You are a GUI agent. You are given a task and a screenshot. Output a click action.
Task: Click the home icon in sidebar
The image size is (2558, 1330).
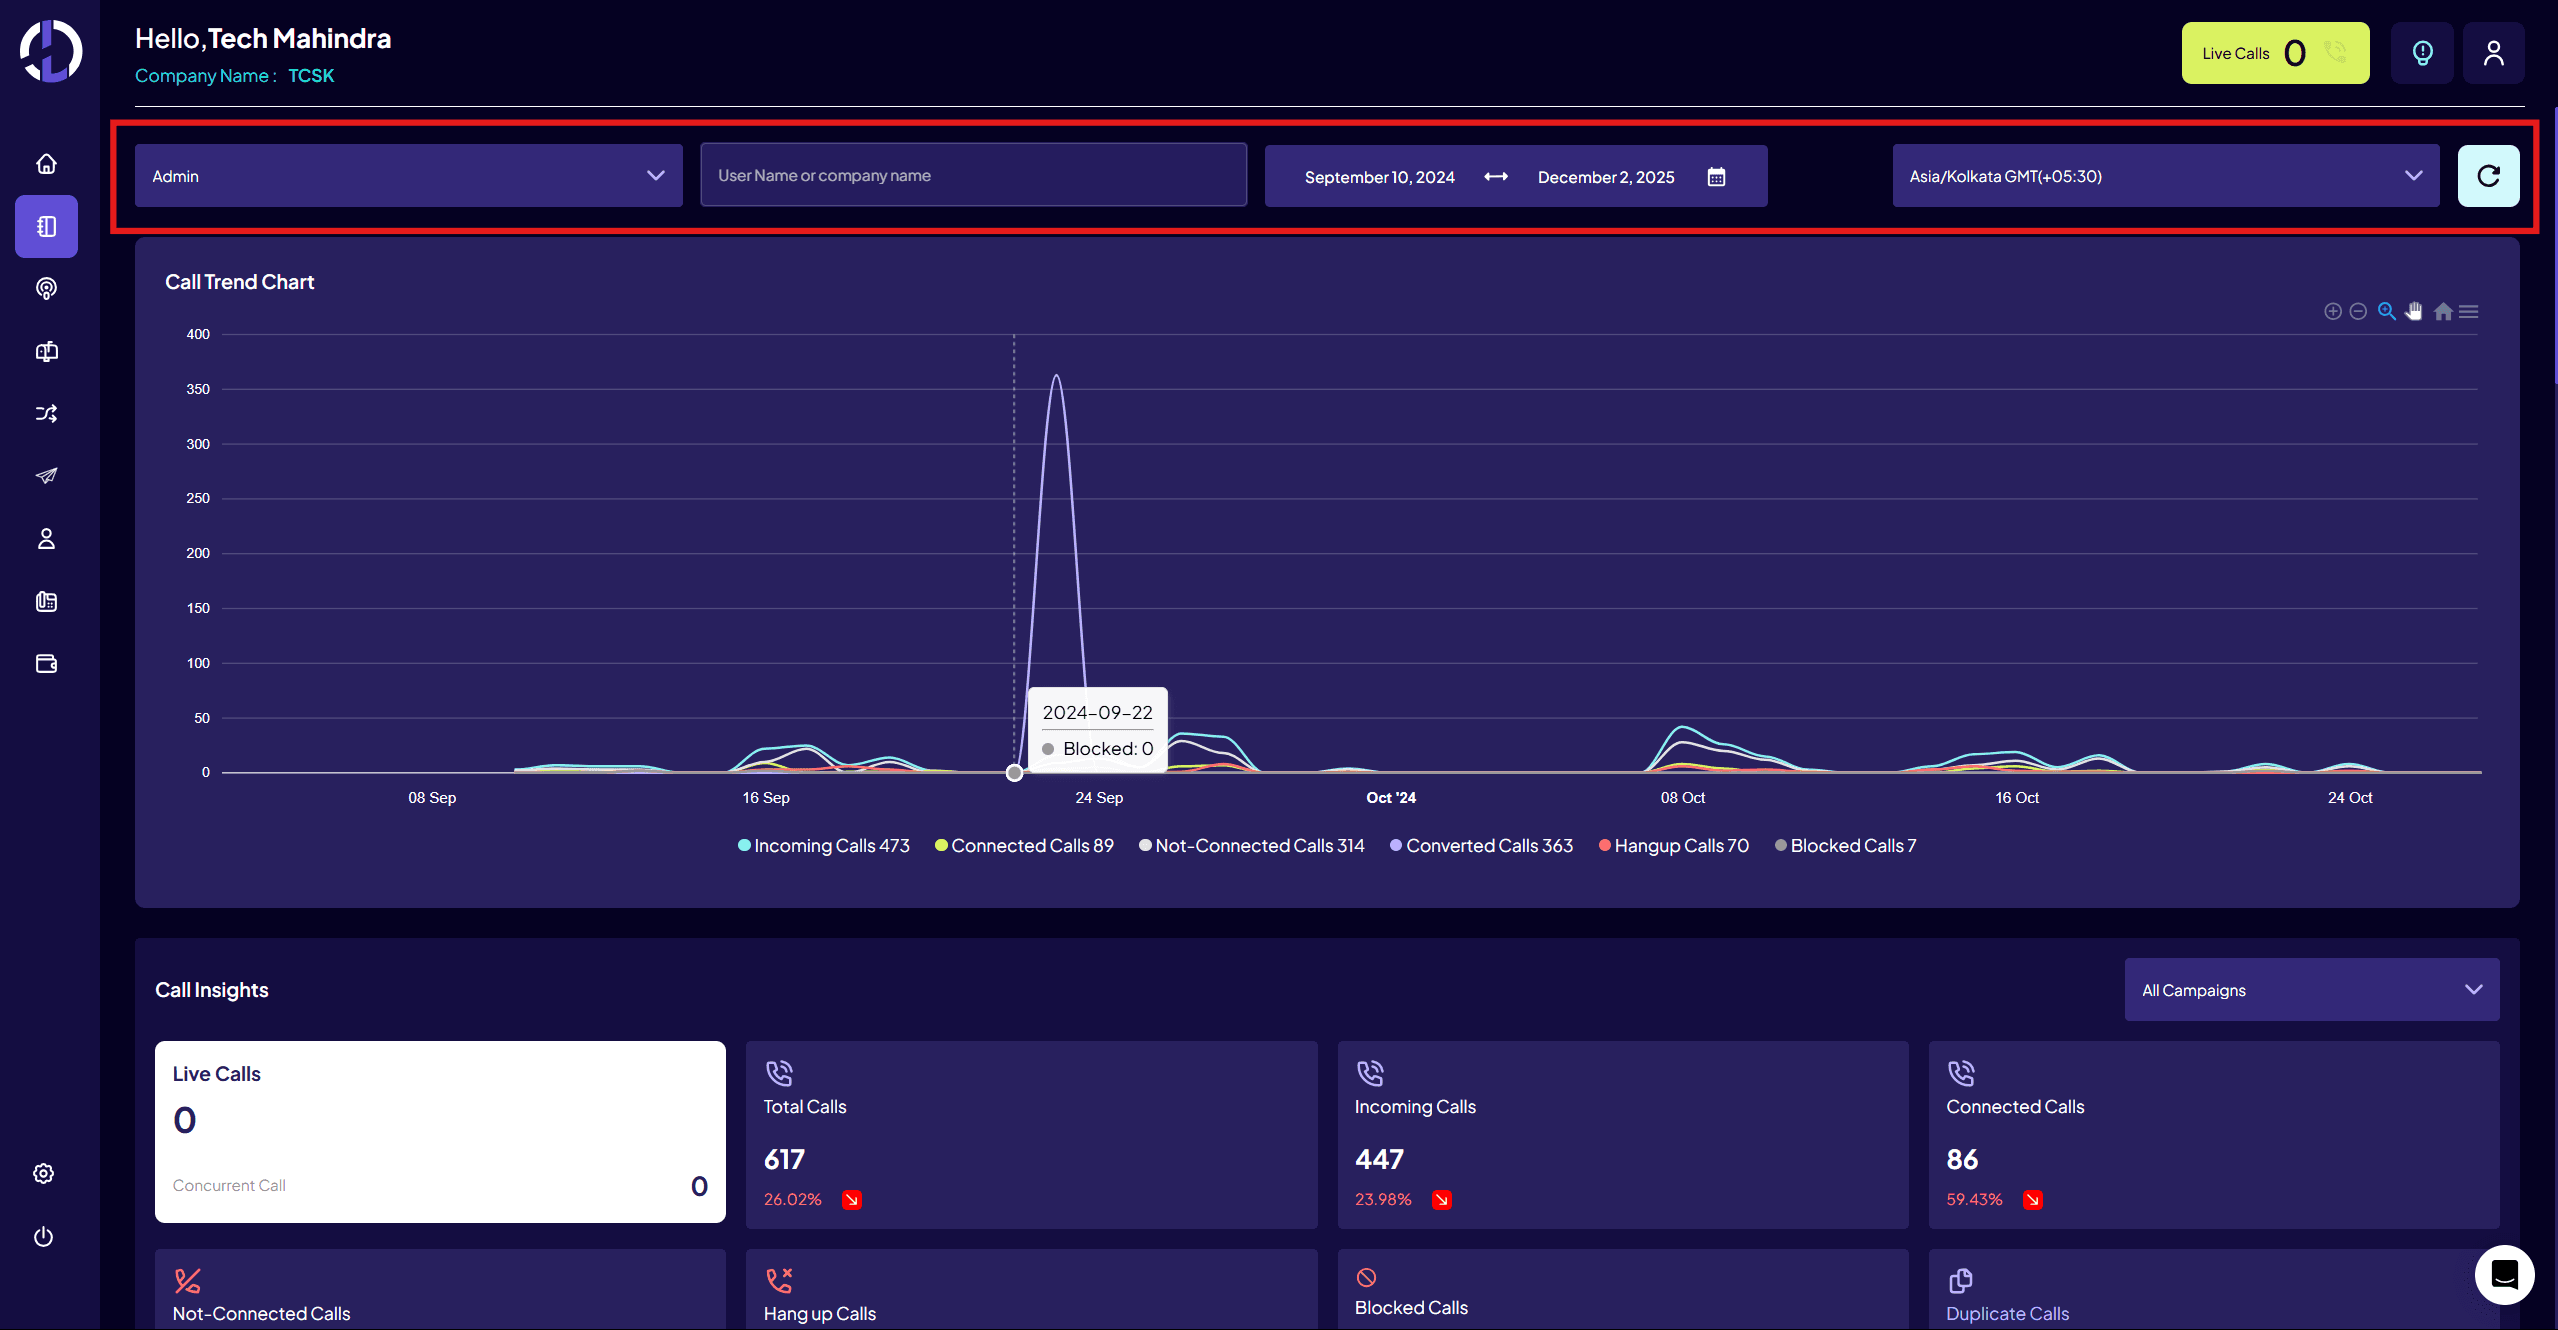tap(46, 164)
